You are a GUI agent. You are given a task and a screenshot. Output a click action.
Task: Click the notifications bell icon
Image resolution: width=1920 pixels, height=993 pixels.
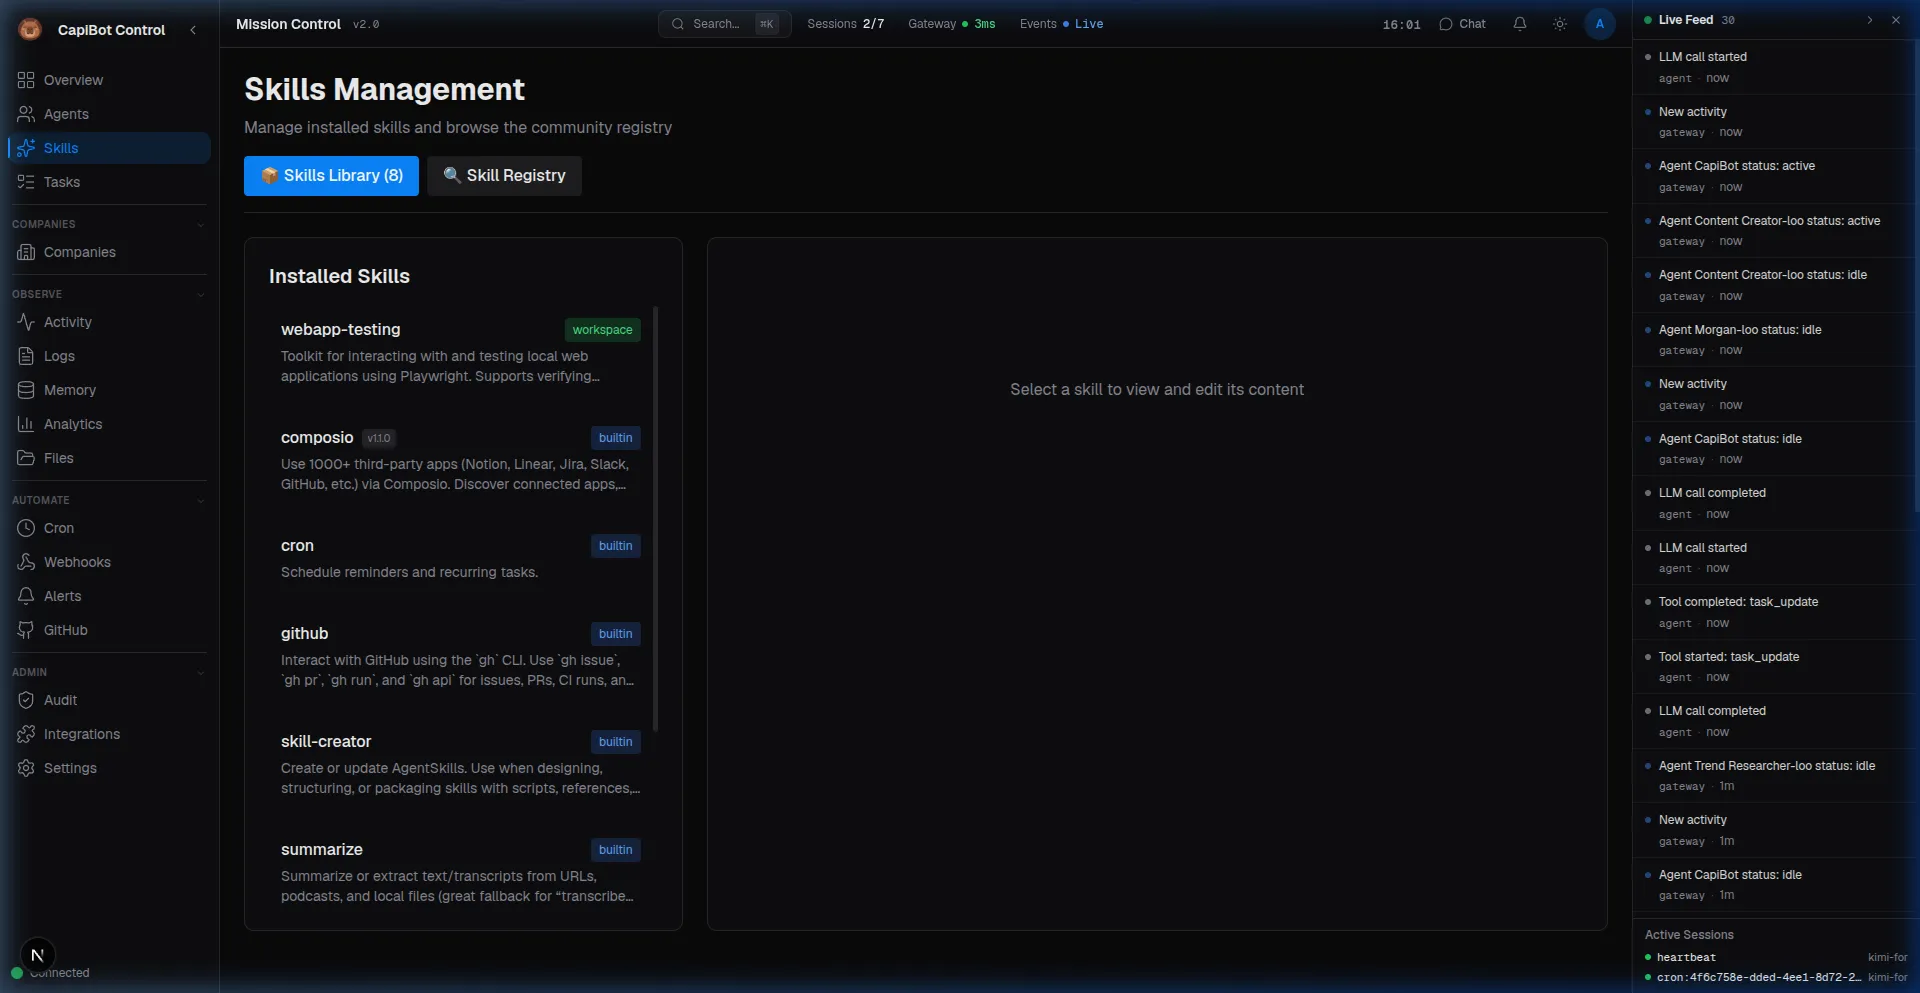click(1519, 24)
